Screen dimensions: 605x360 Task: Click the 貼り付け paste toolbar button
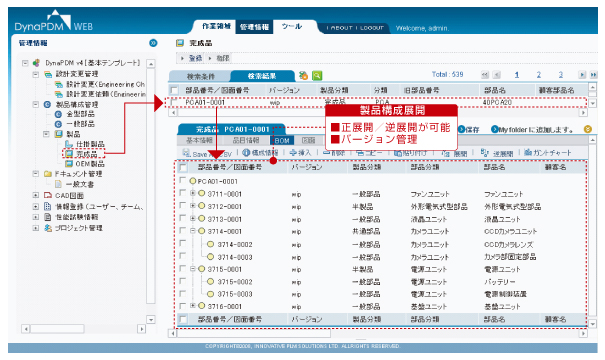[x=410, y=153]
